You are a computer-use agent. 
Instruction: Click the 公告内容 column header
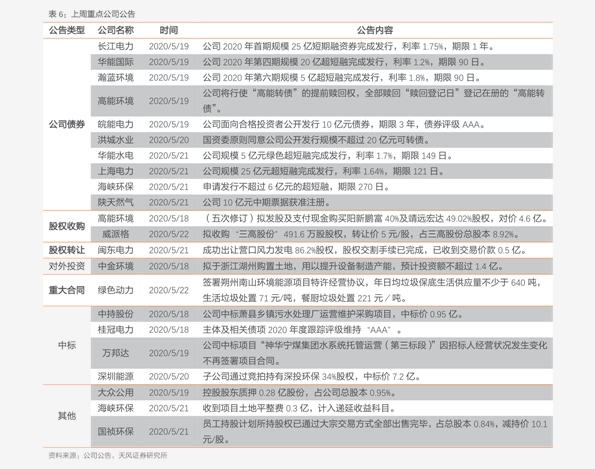point(375,30)
